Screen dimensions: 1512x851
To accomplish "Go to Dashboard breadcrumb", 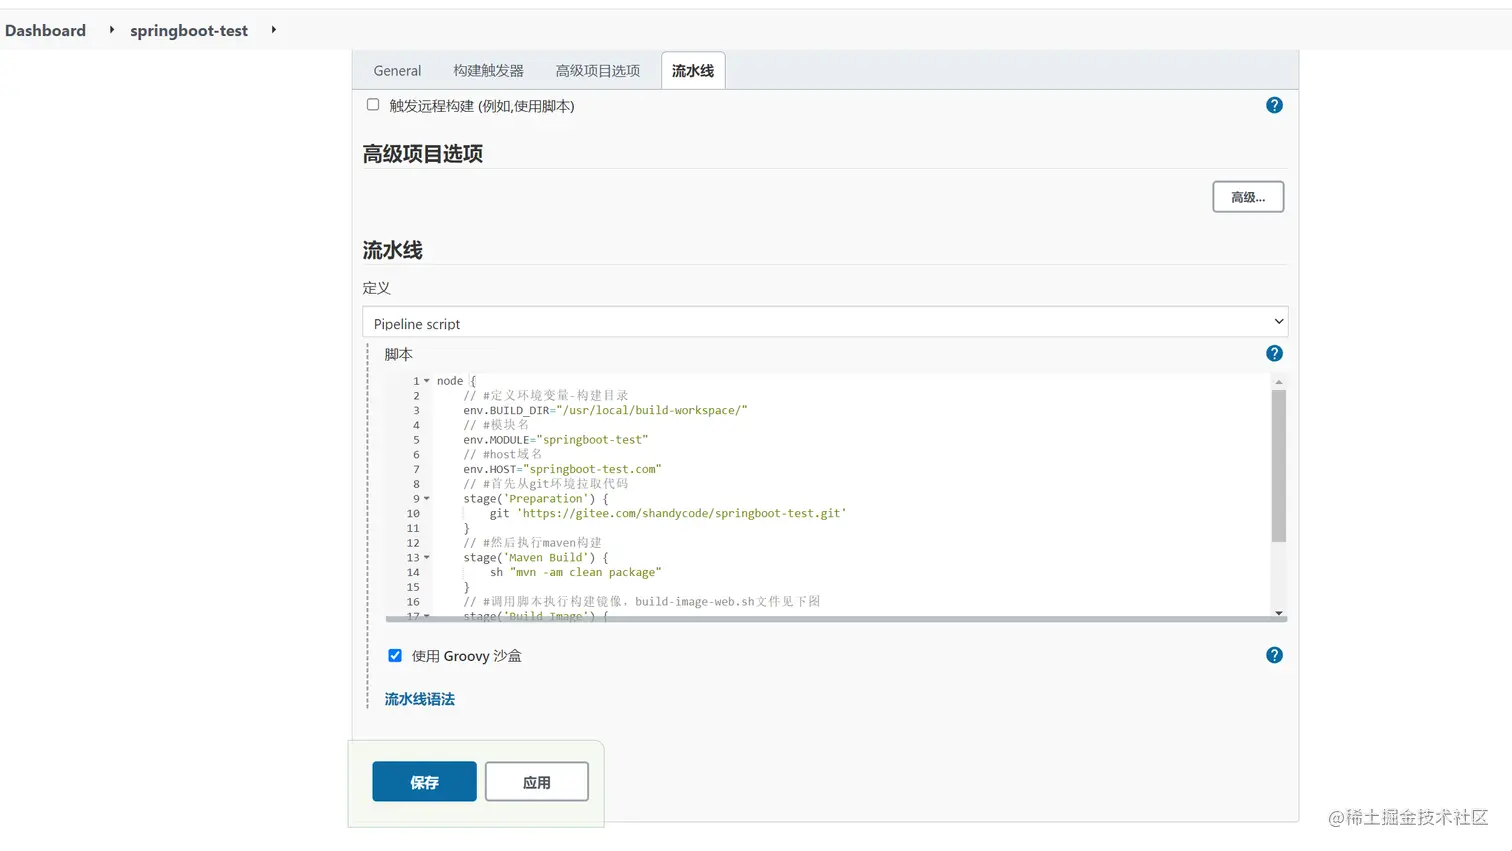I will (45, 30).
